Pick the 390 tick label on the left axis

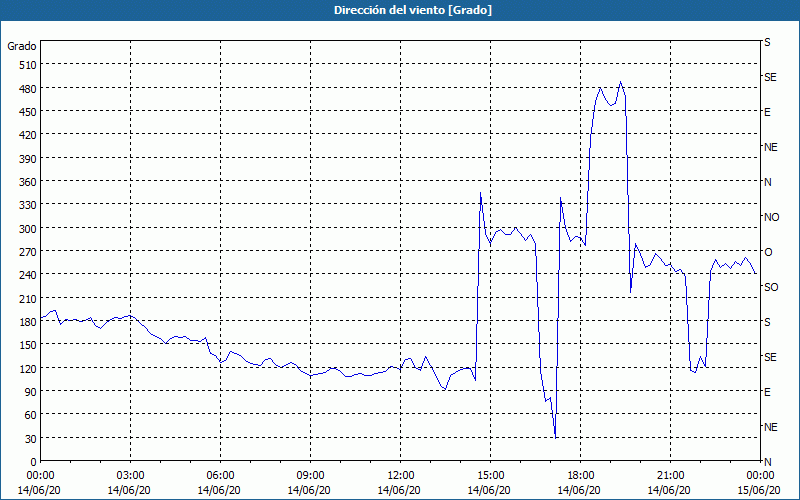pos(28,159)
